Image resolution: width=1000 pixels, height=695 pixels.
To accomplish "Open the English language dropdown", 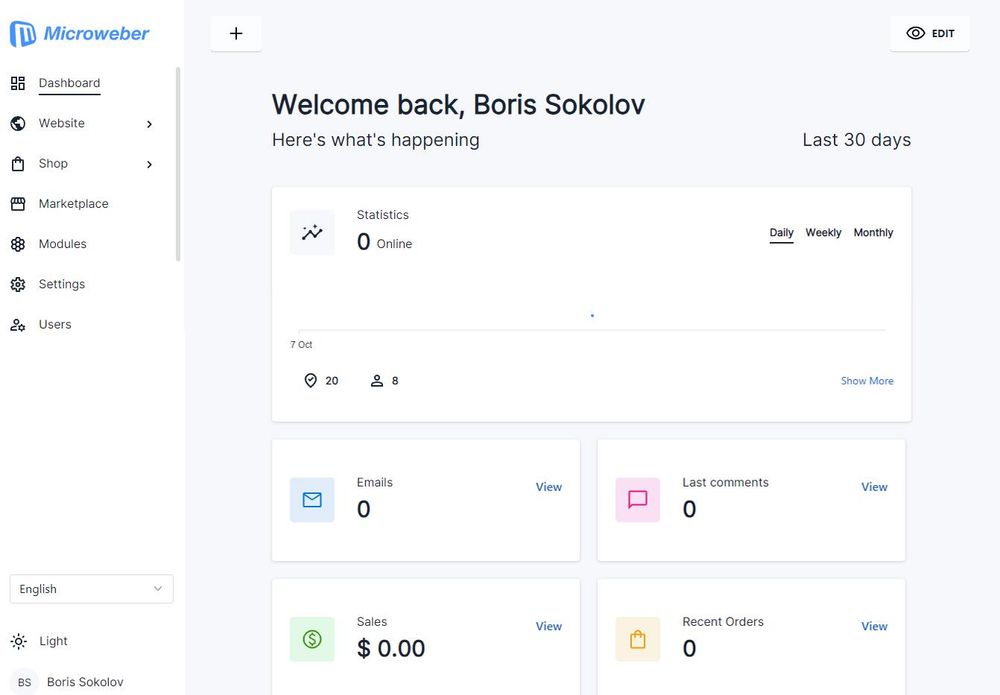I will [x=91, y=589].
